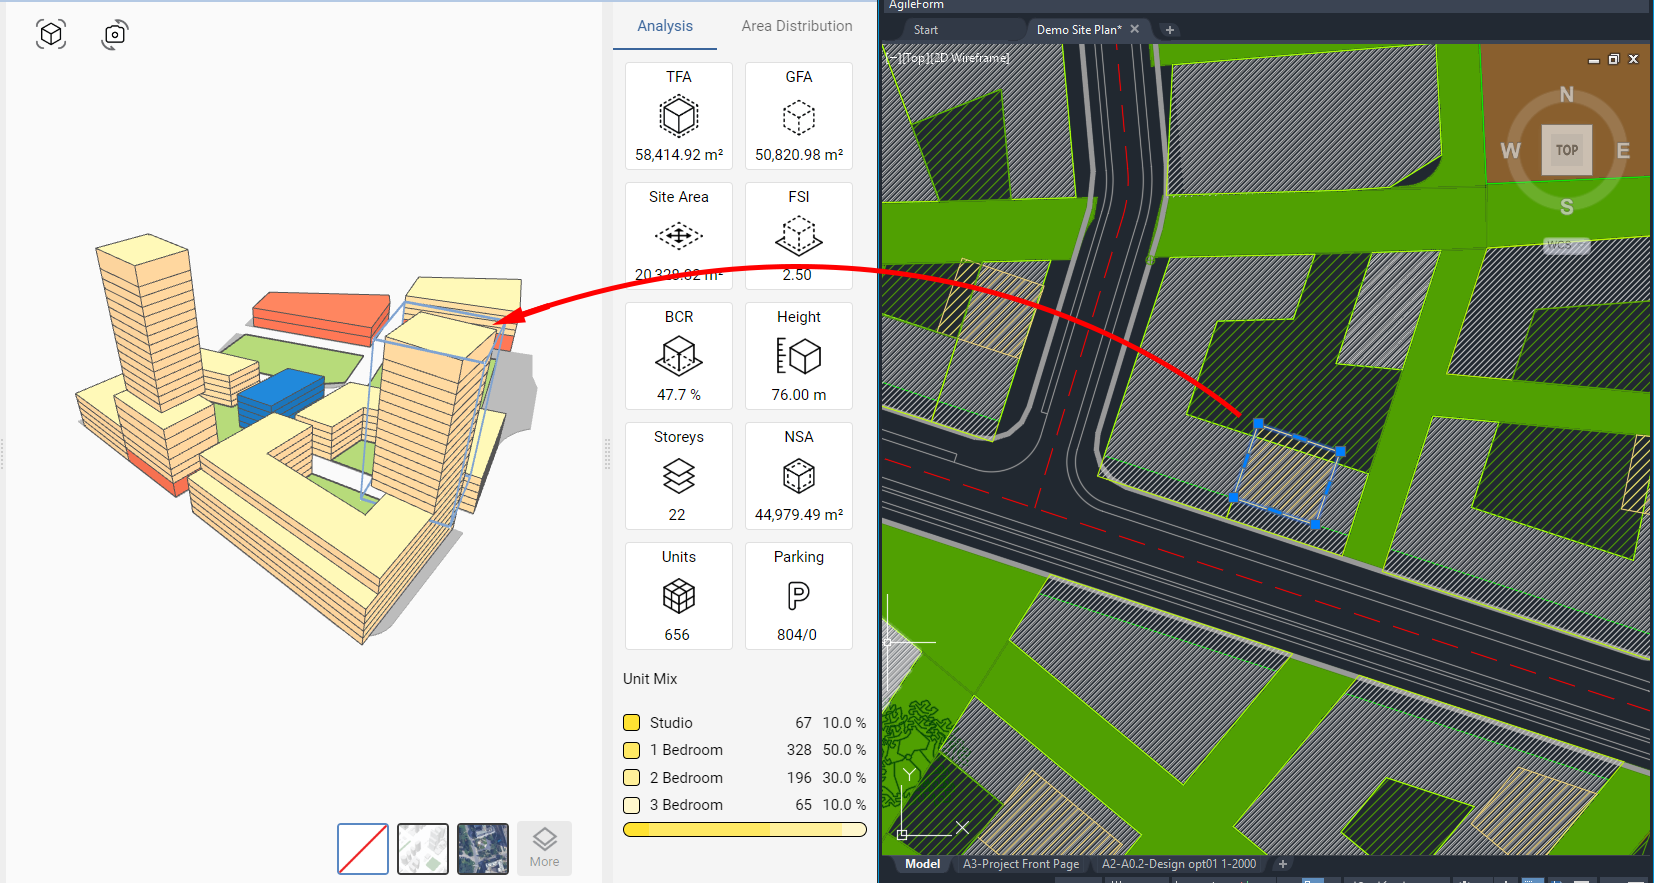Viewport: 1654px width, 883px height.
Task: Select the red flat-roofed building in the 3D model
Action: point(320,316)
